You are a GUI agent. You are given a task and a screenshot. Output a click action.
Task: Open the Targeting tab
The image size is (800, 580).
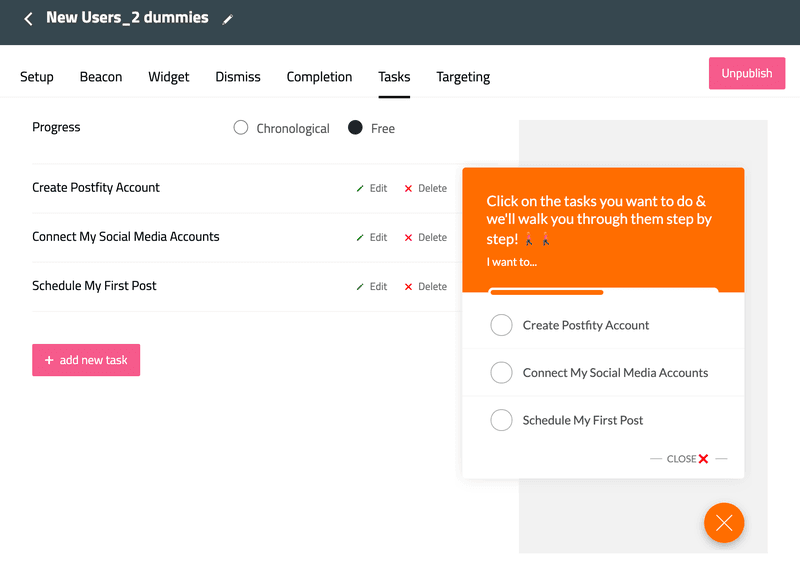[462, 76]
